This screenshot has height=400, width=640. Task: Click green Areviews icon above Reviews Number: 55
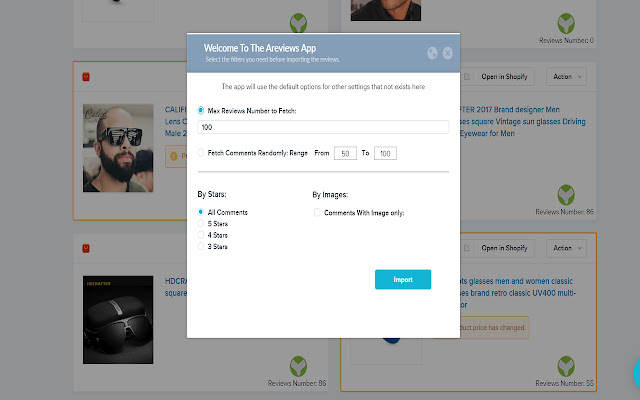pos(566,366)
